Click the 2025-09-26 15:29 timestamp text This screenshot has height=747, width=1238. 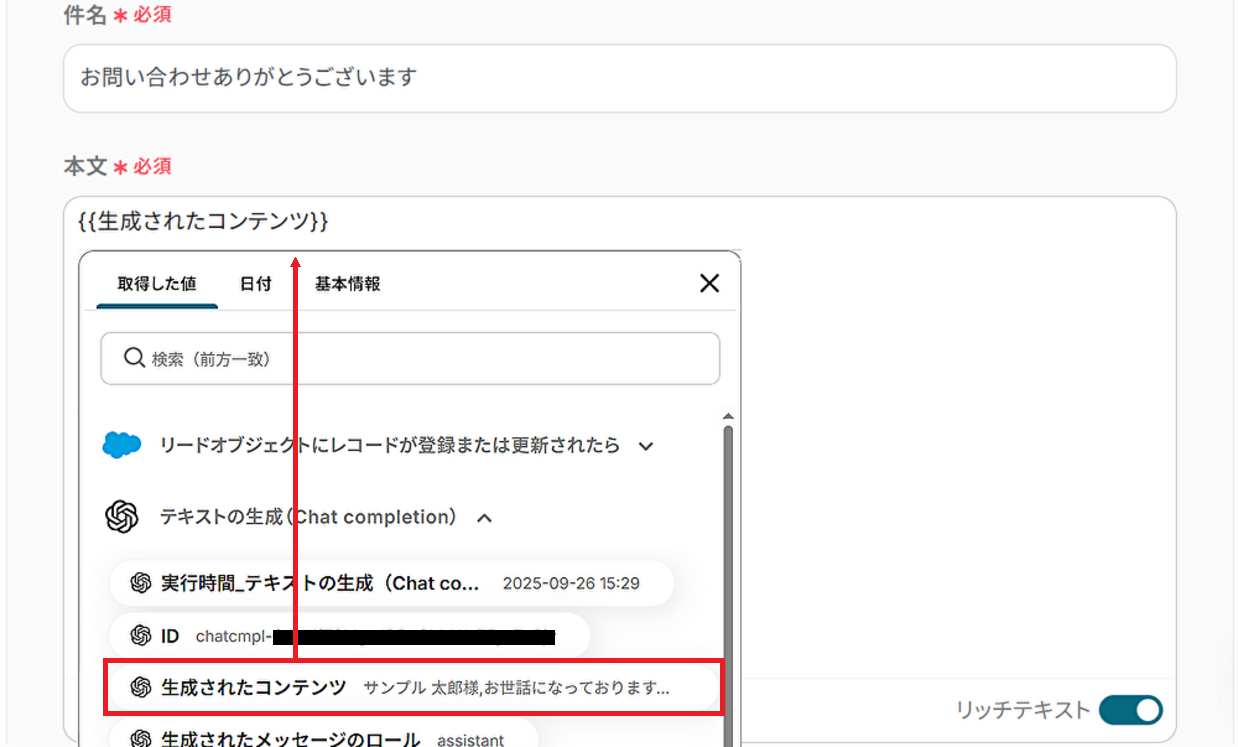[571, 583]
